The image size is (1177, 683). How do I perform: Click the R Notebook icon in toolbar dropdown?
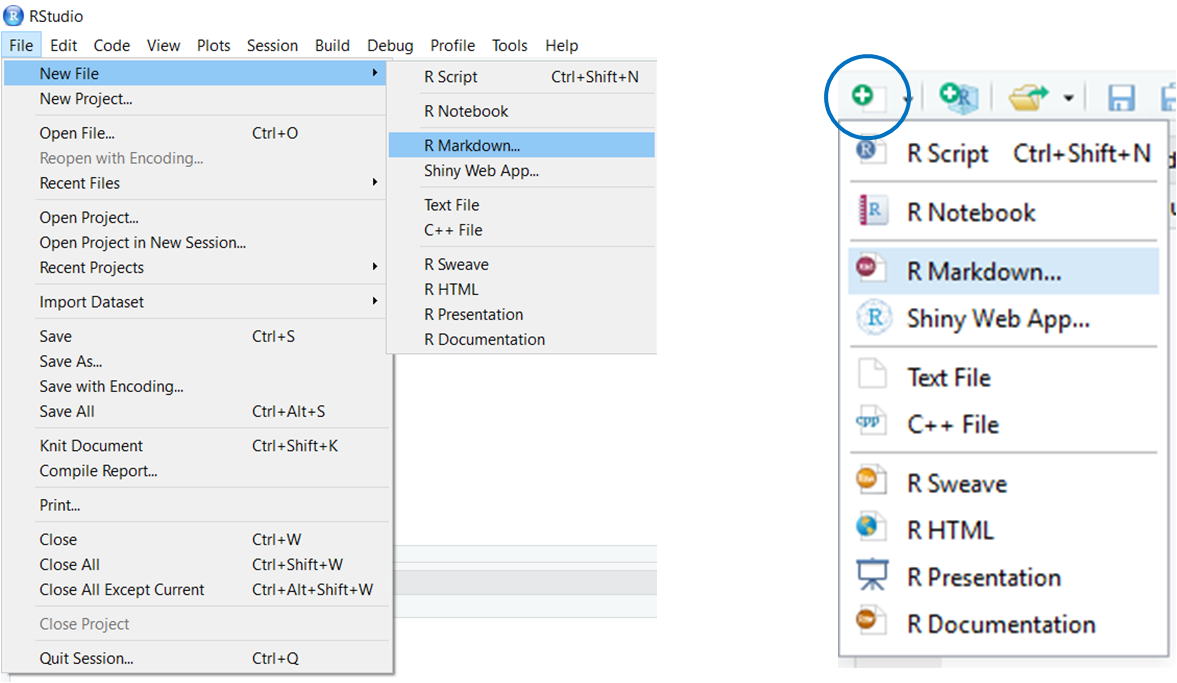click(x=873, y=212)
